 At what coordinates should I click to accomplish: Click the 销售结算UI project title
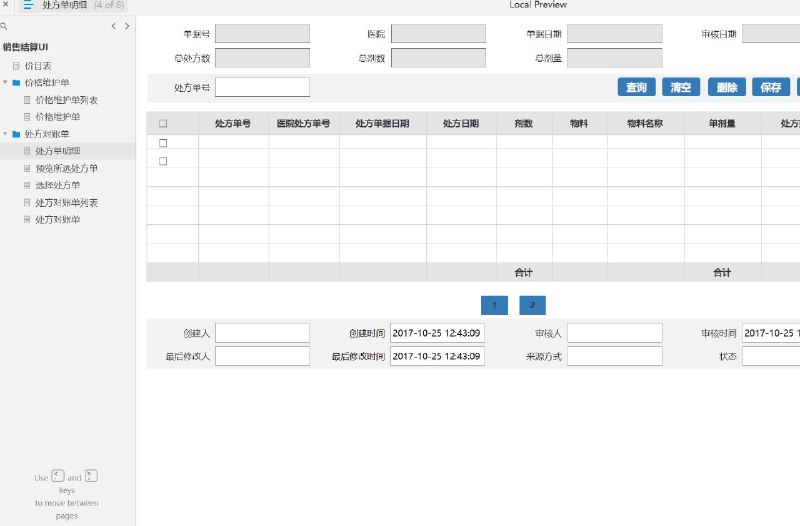pyautogui.click(x=26, y=47)
